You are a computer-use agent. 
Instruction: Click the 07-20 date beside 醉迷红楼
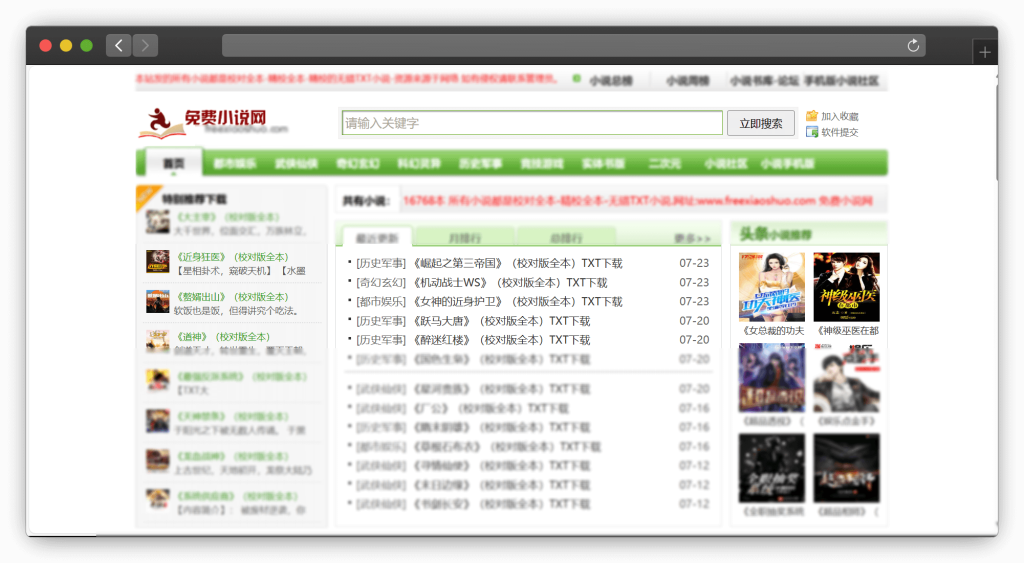point(694,340)
